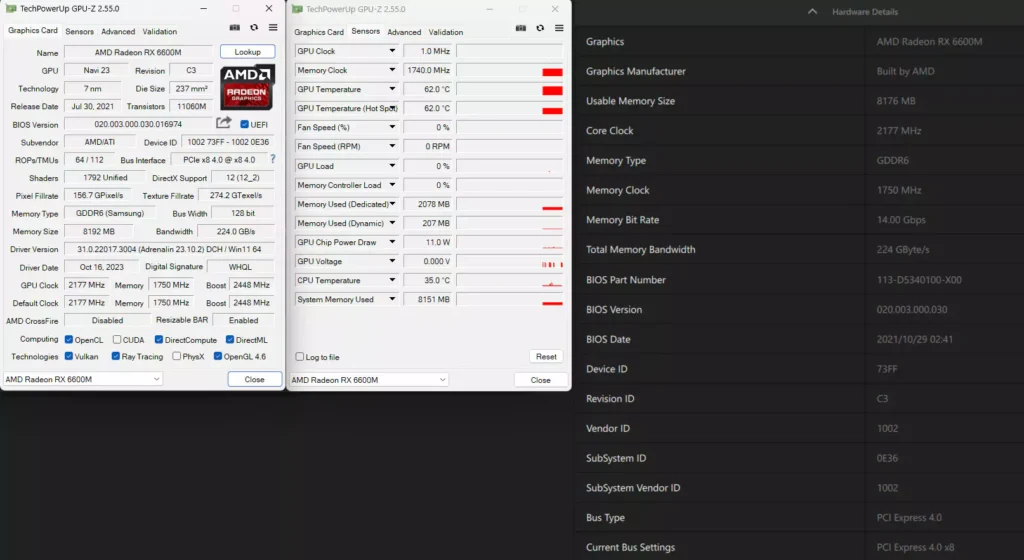Open Validation tab in the right GPU-Z window
The image size is (1024, 560).
pos(446,32)
